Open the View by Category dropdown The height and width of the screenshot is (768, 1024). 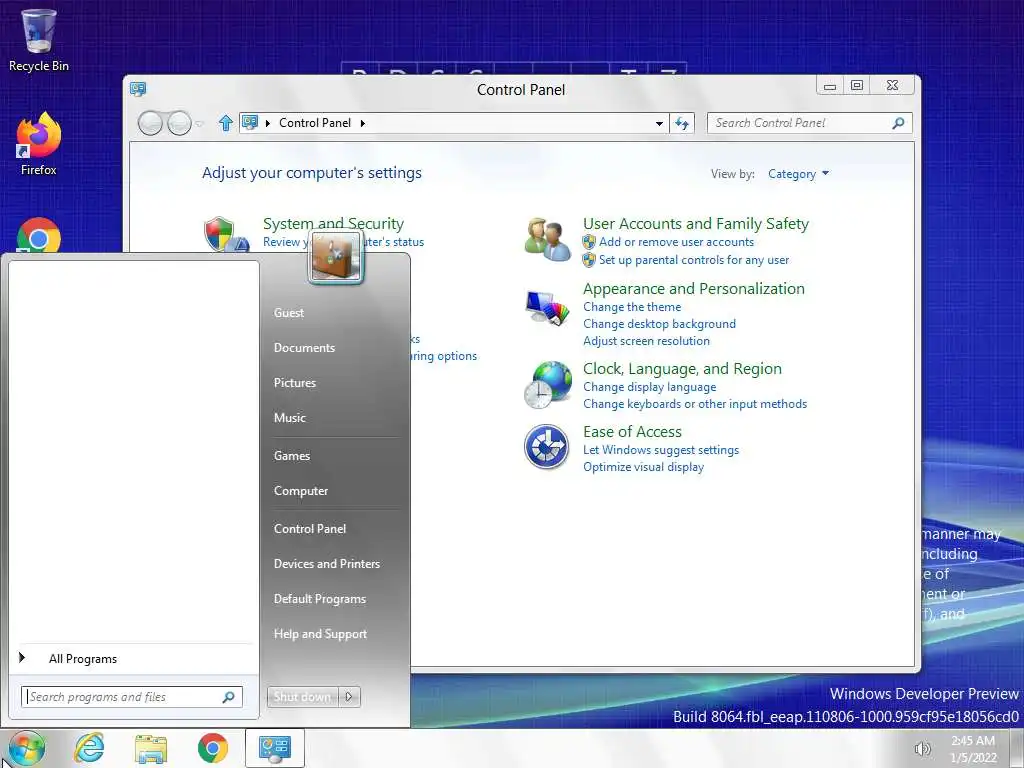pyautogui.click(x=798, y=174)
